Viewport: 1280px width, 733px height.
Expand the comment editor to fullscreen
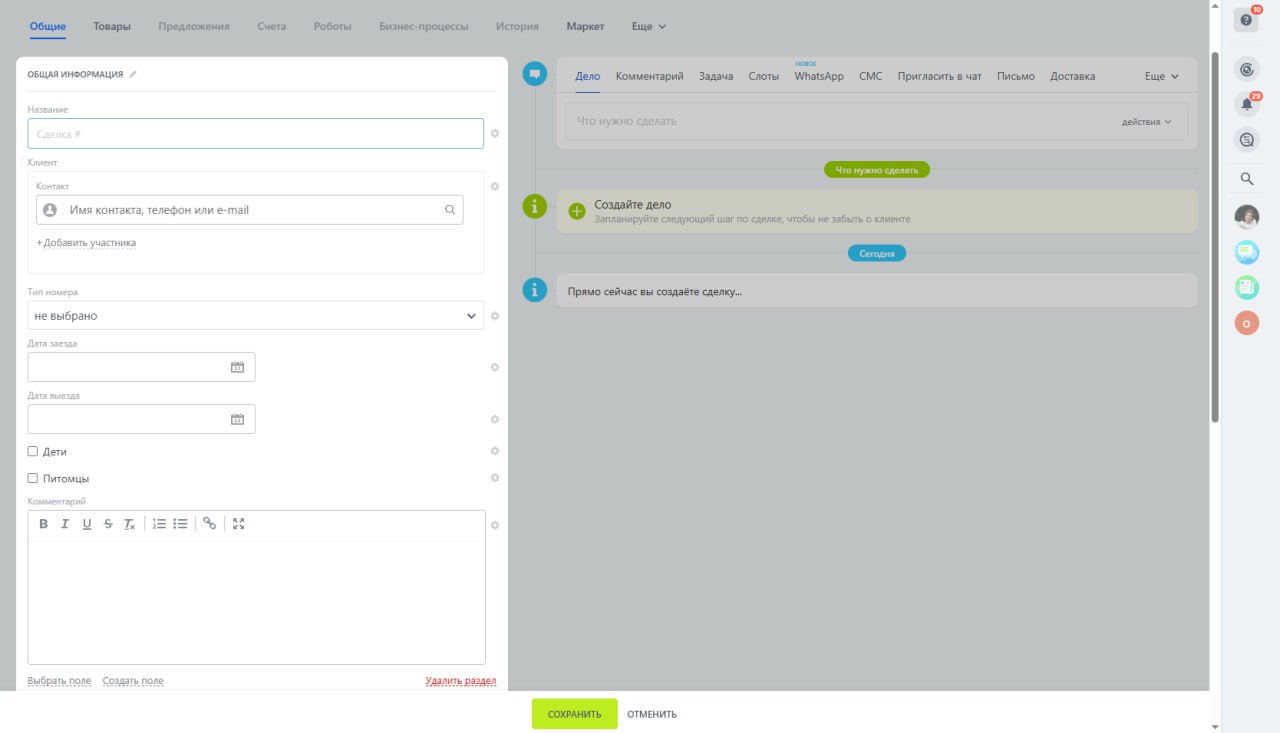click(238, 523)
